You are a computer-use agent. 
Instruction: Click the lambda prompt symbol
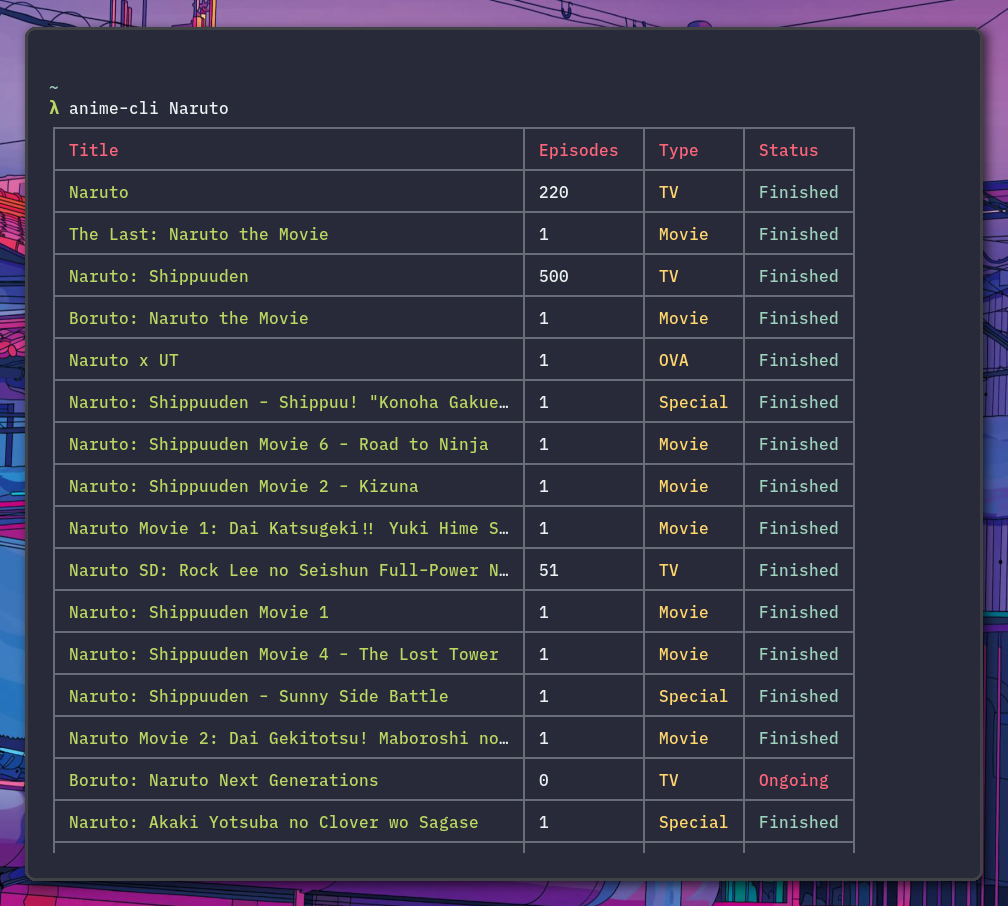(54, 108)
